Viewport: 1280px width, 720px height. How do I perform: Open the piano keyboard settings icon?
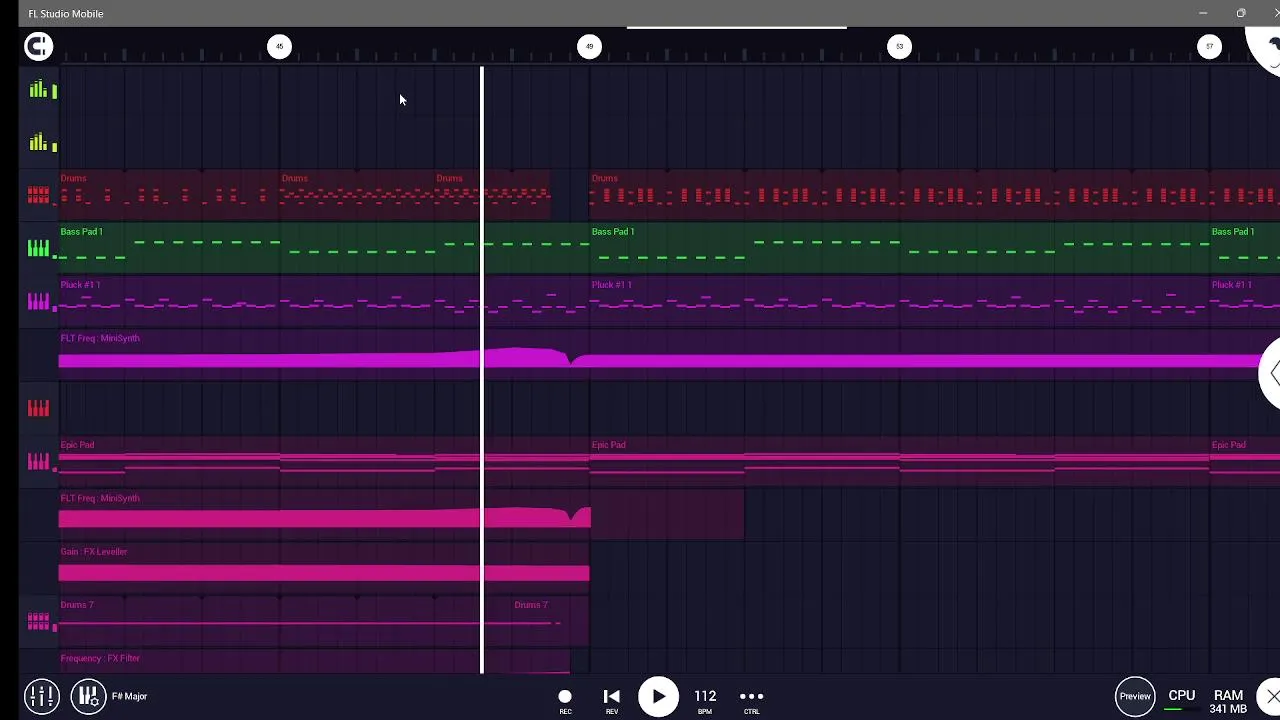coord(88,696)
